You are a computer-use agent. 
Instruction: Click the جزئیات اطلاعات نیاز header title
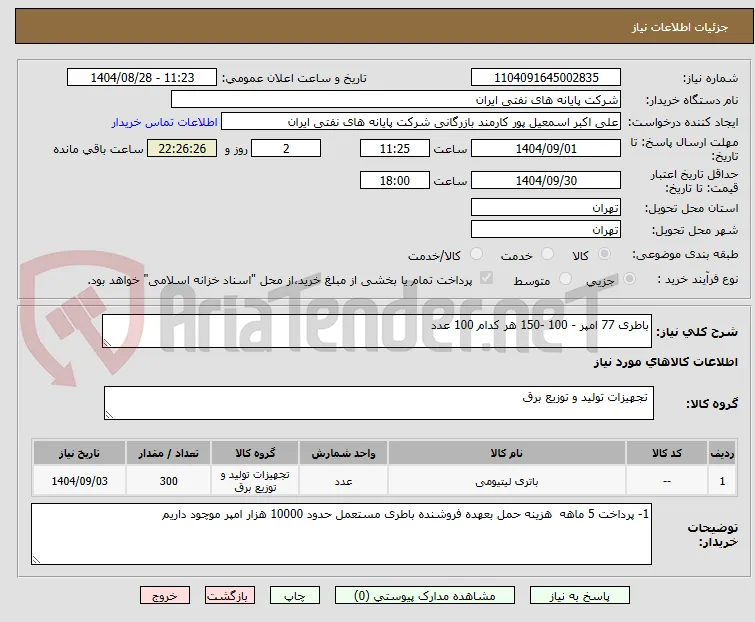[x=679, y=27]
